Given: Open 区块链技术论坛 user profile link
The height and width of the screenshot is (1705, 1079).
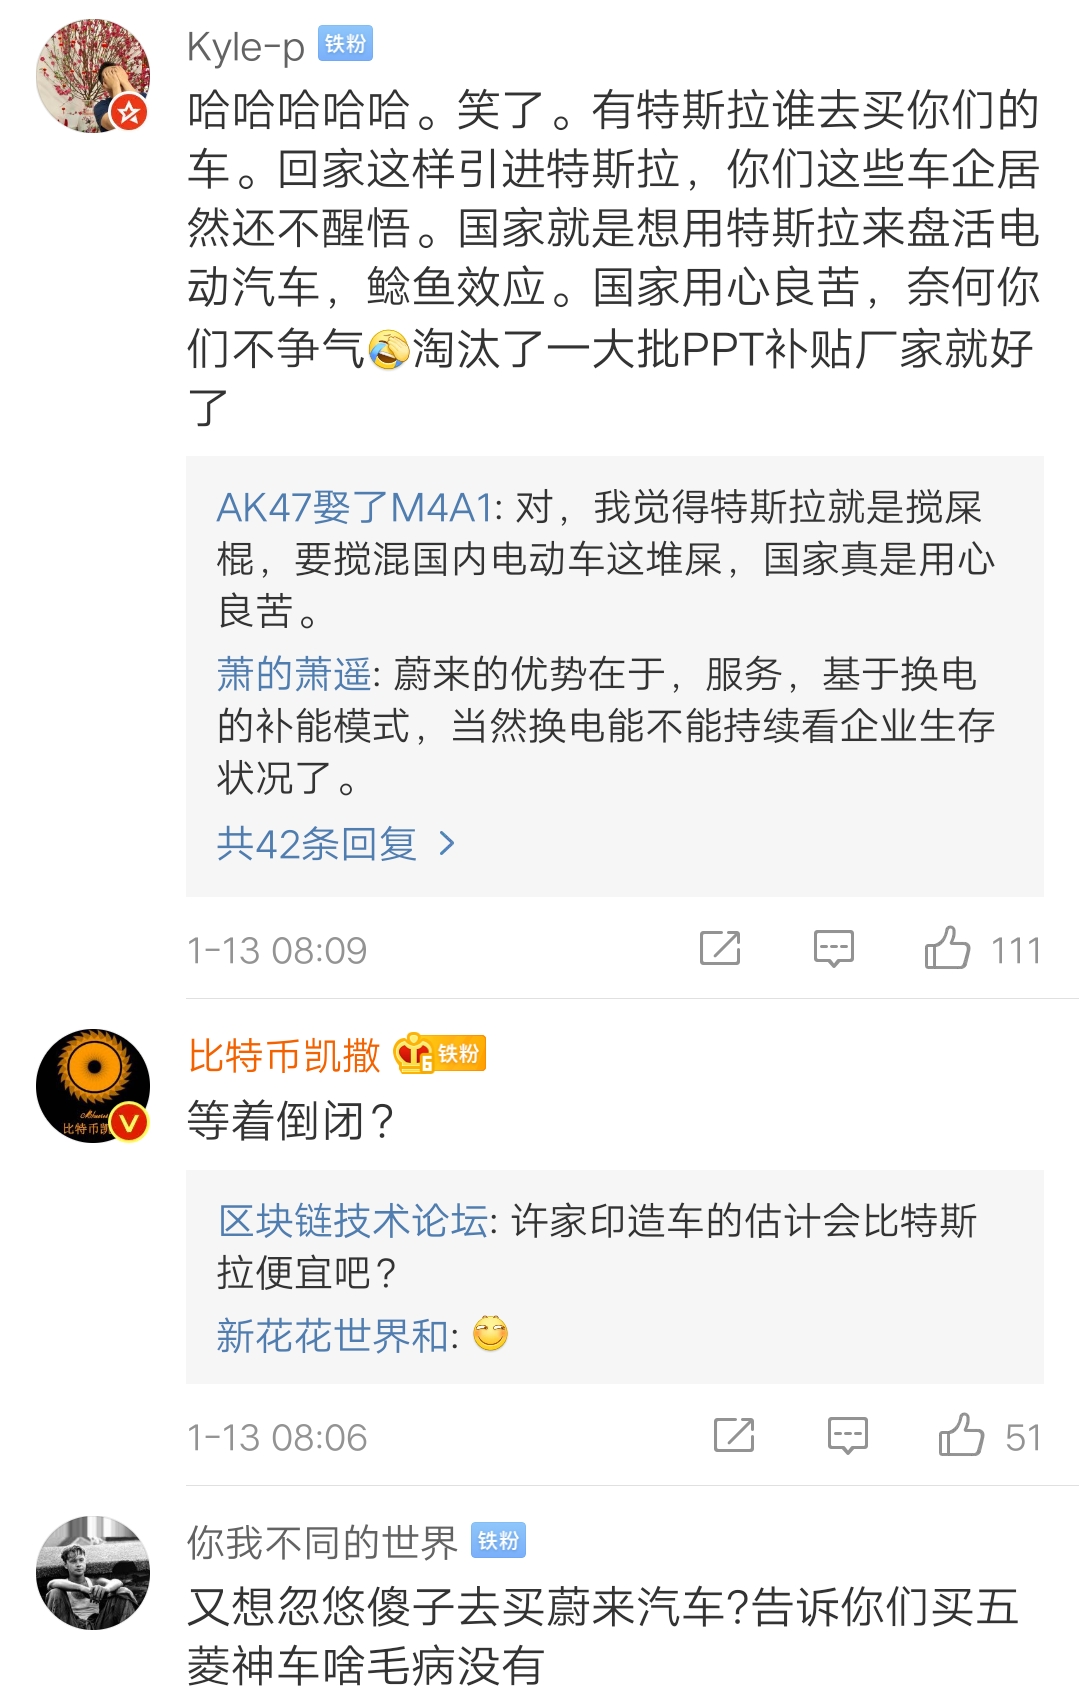Looking at the screenshot, I should (352, 1221).
